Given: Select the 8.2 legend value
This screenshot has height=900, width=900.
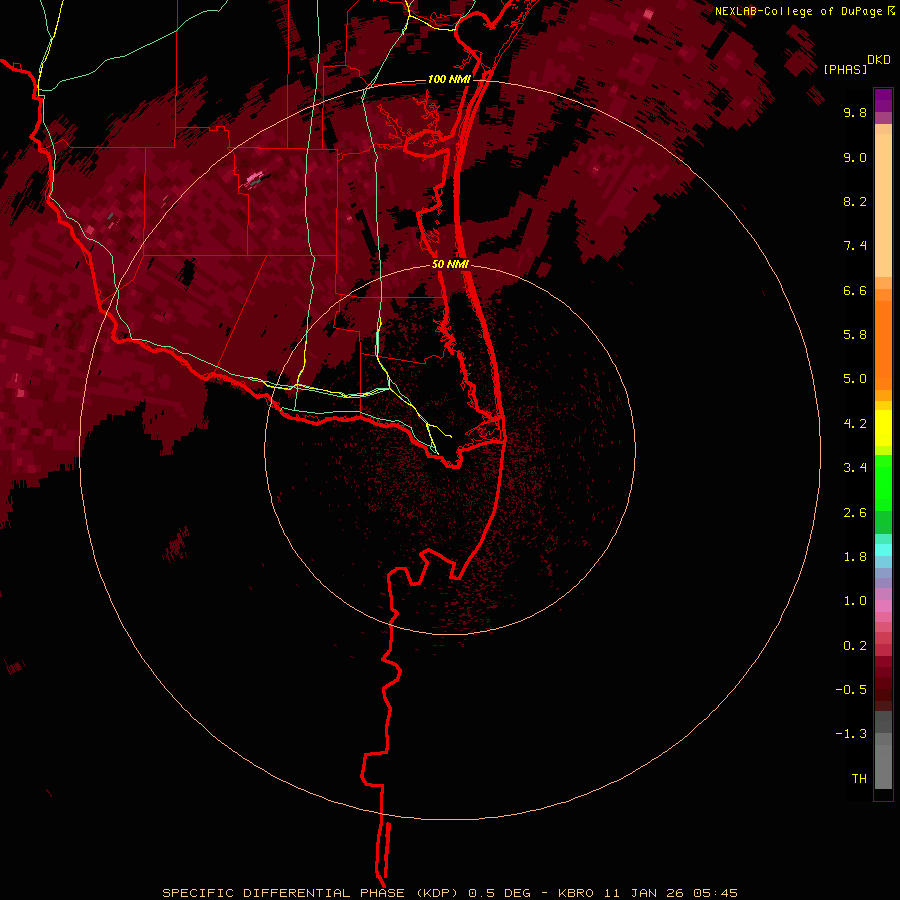Looking at the screenshot, I should point(855,201).
